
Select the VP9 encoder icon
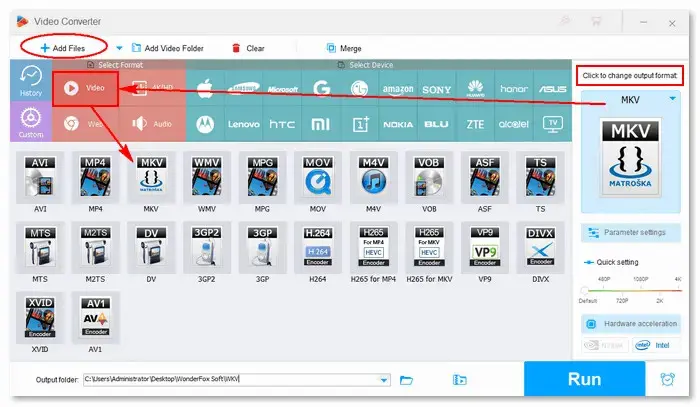point(484,248)
